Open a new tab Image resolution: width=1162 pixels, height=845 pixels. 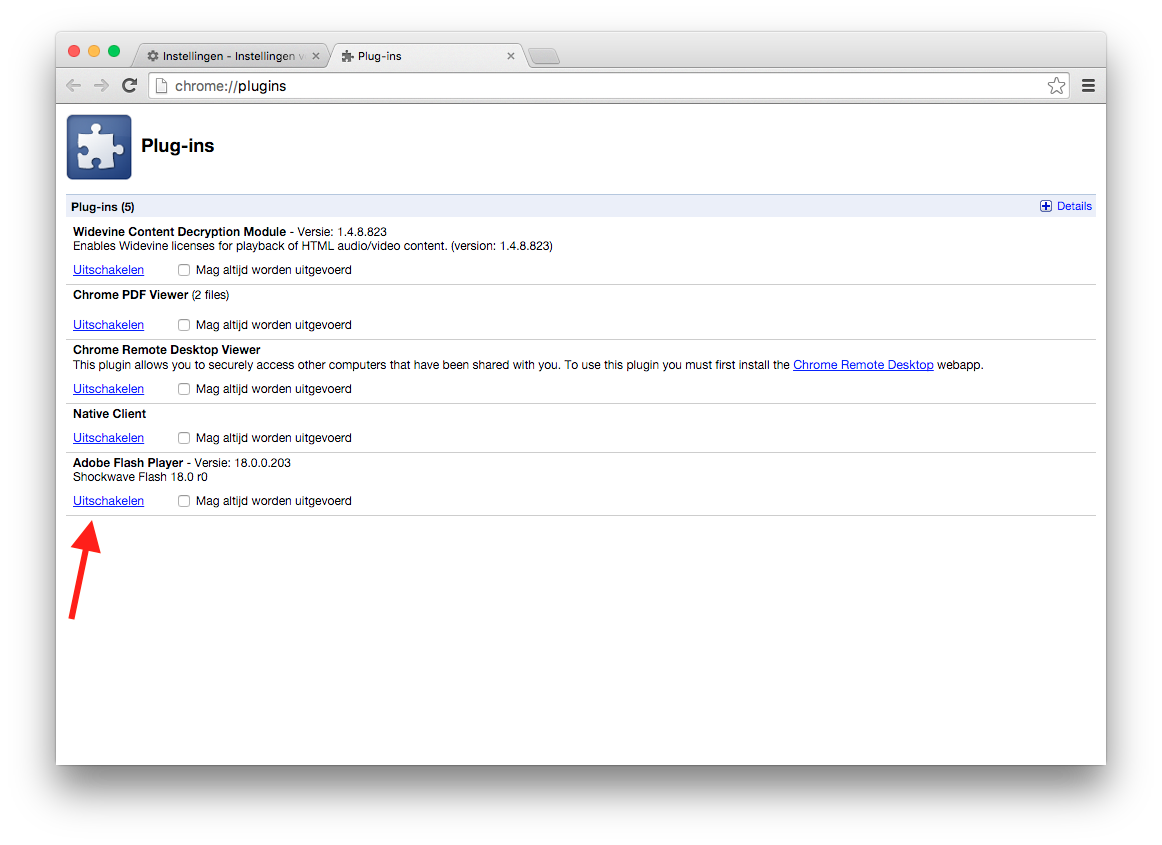[543, 56]
